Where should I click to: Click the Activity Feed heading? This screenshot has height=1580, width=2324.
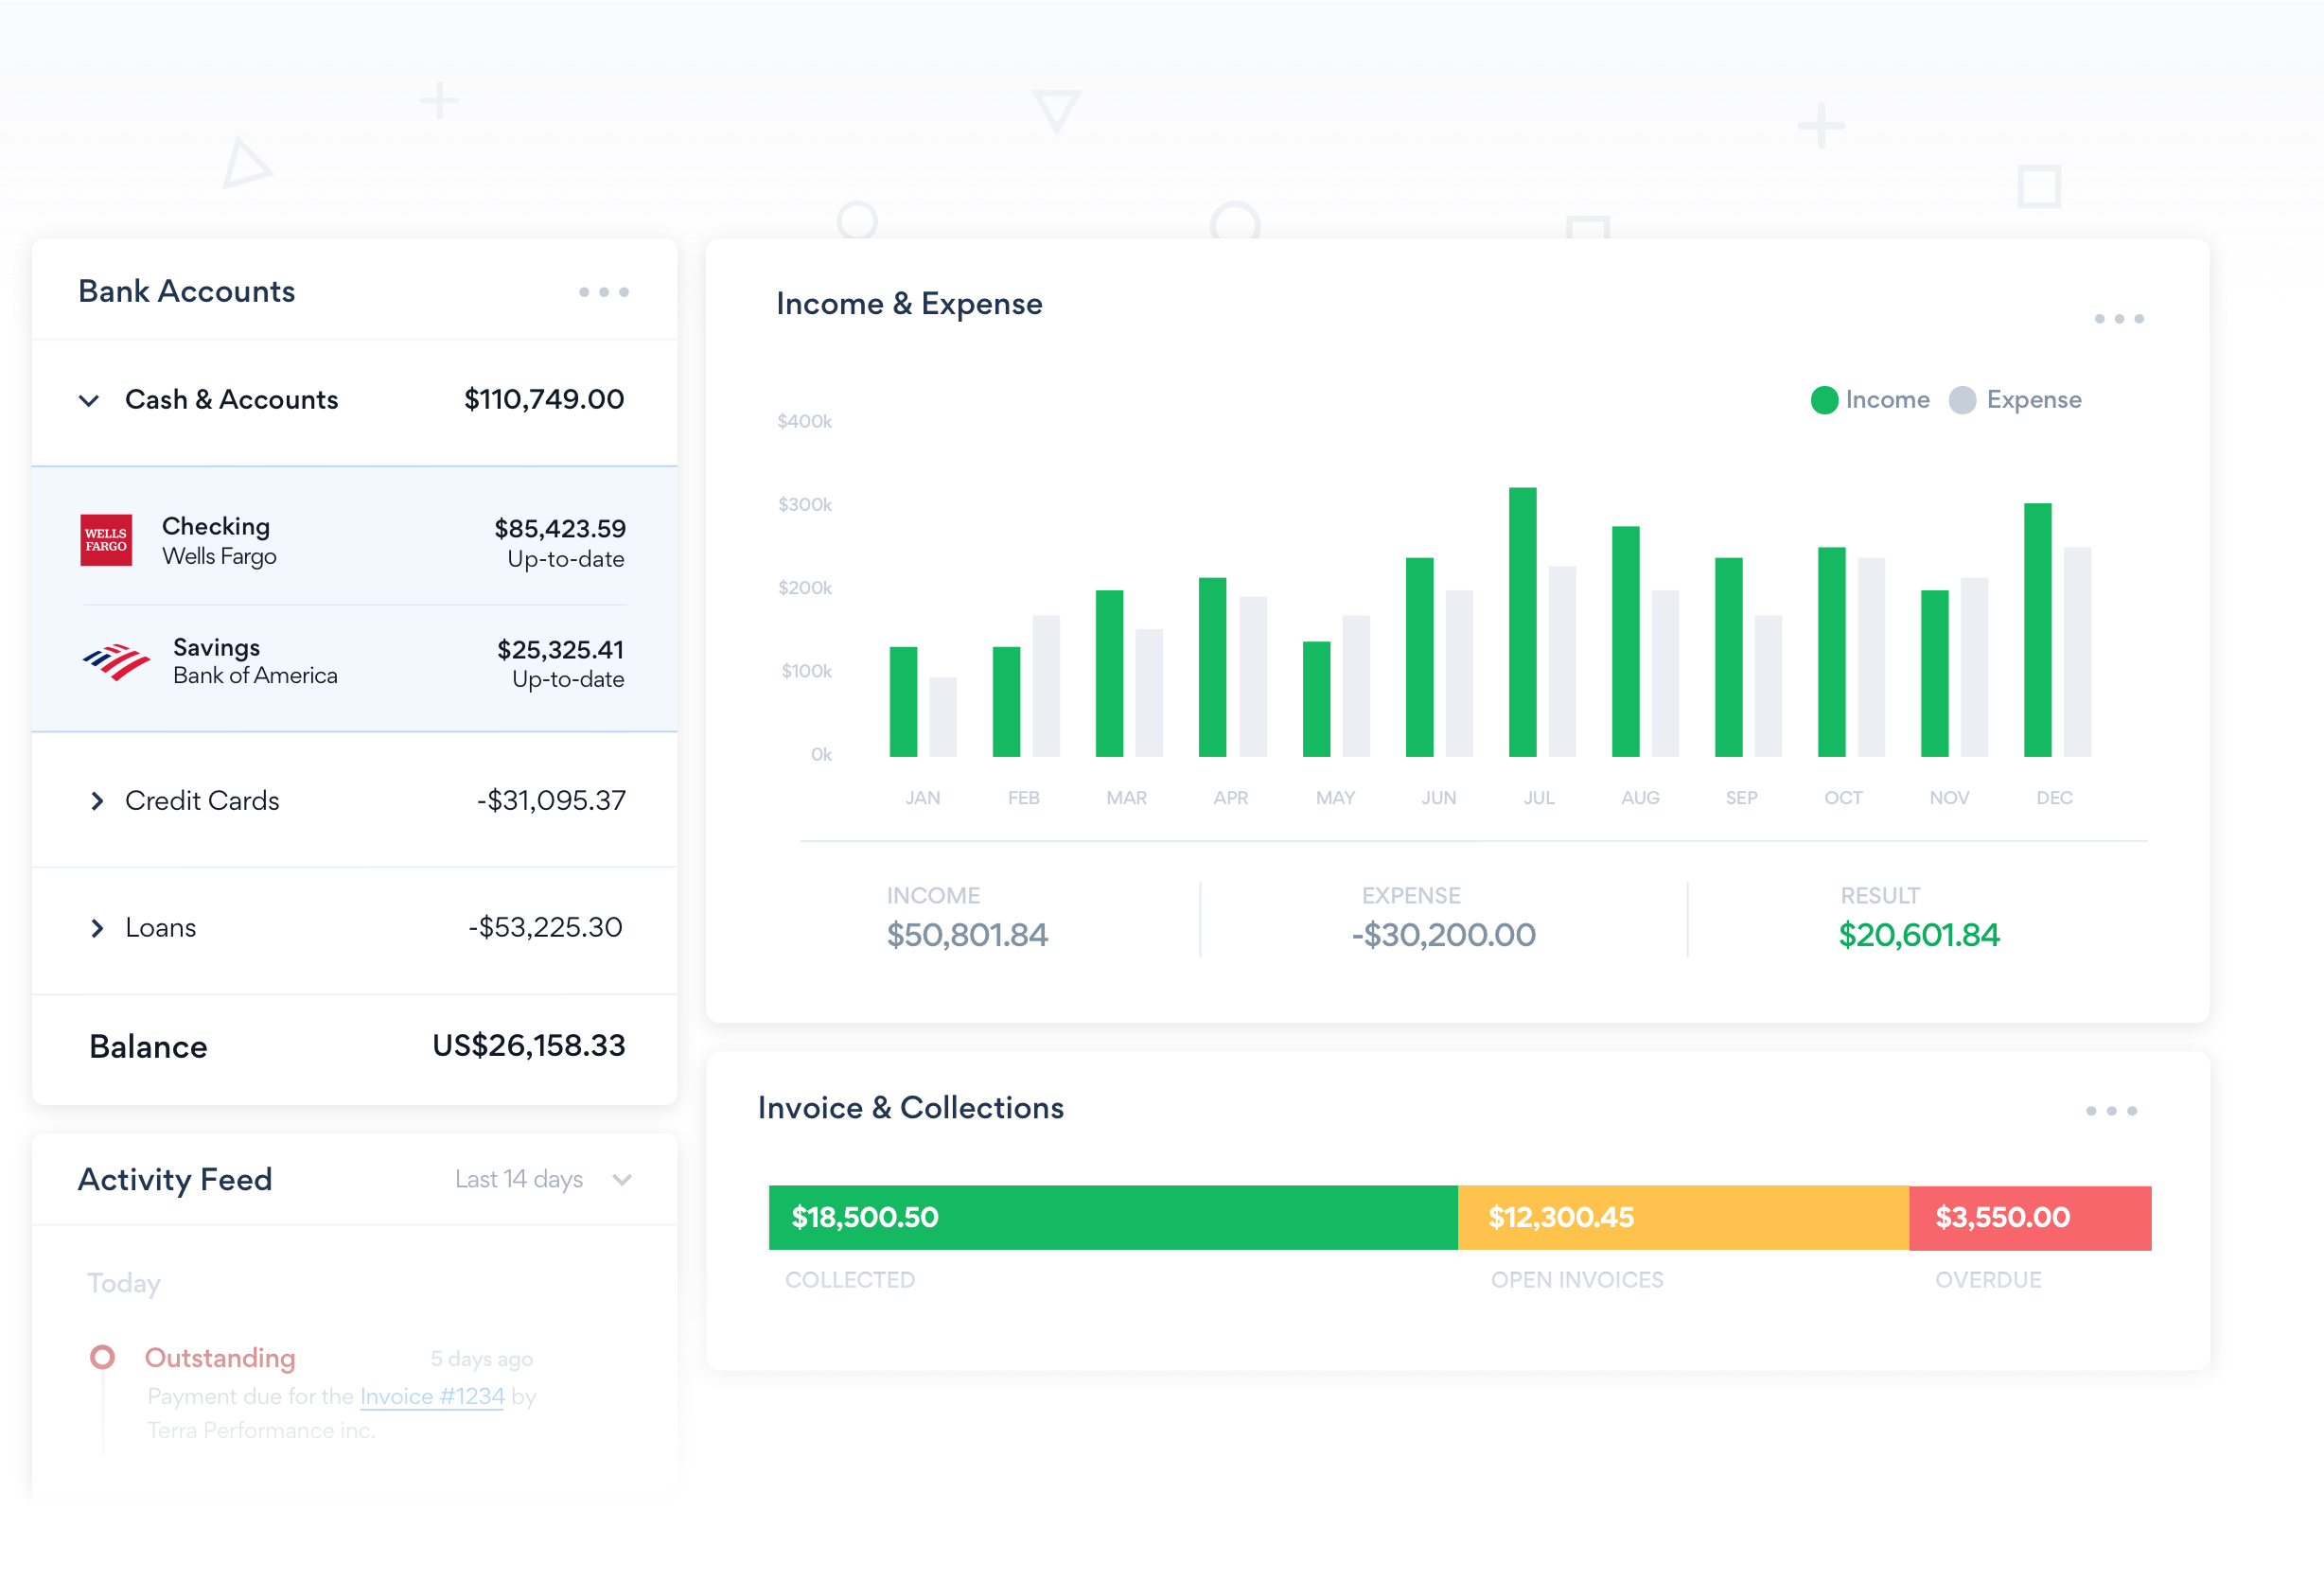pos(175,1179)
